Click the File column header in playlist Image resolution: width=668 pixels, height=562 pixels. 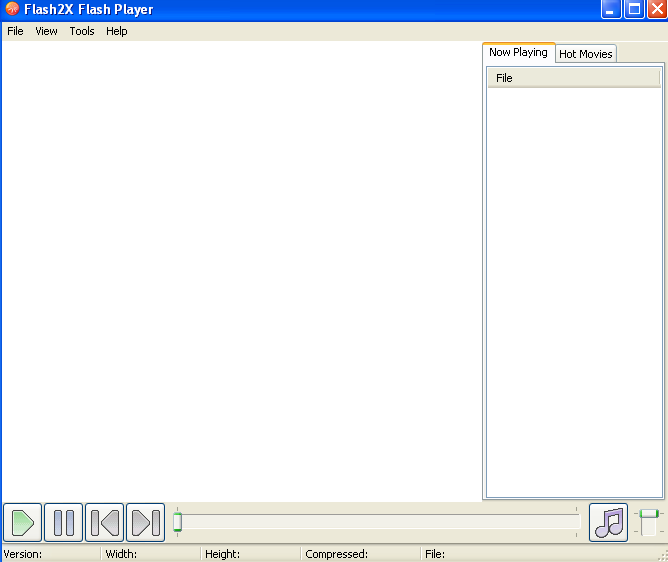[x=574, y=78]
